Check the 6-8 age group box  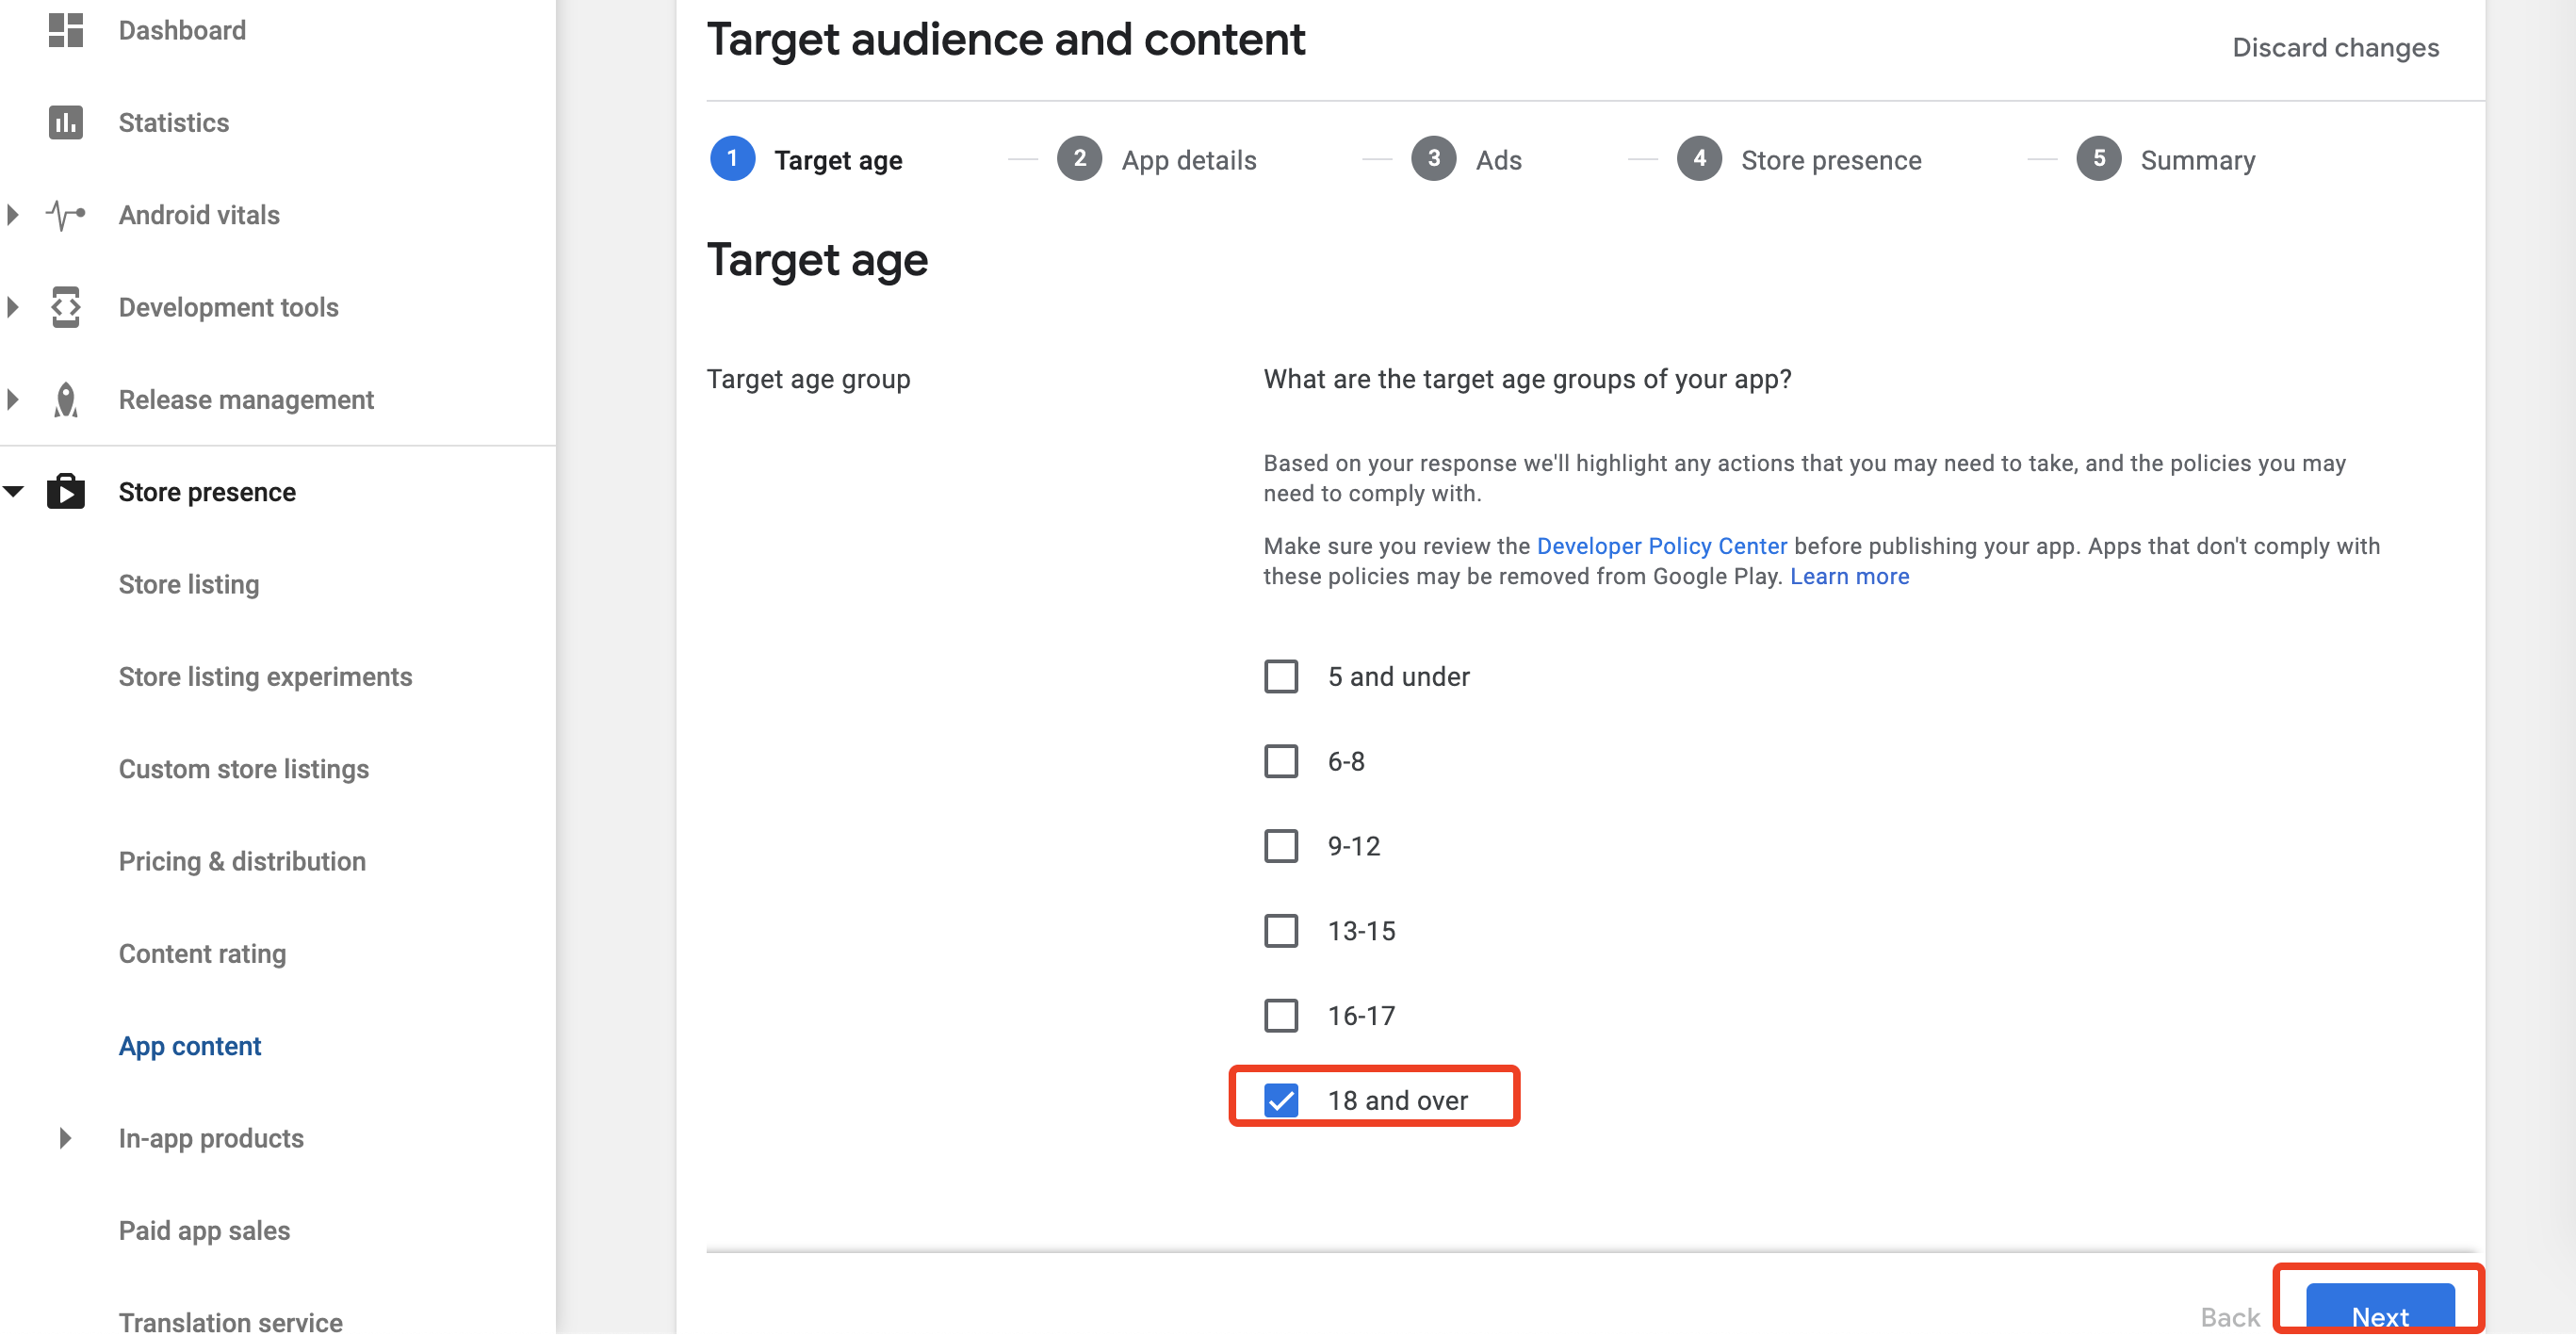point(1281,761)
